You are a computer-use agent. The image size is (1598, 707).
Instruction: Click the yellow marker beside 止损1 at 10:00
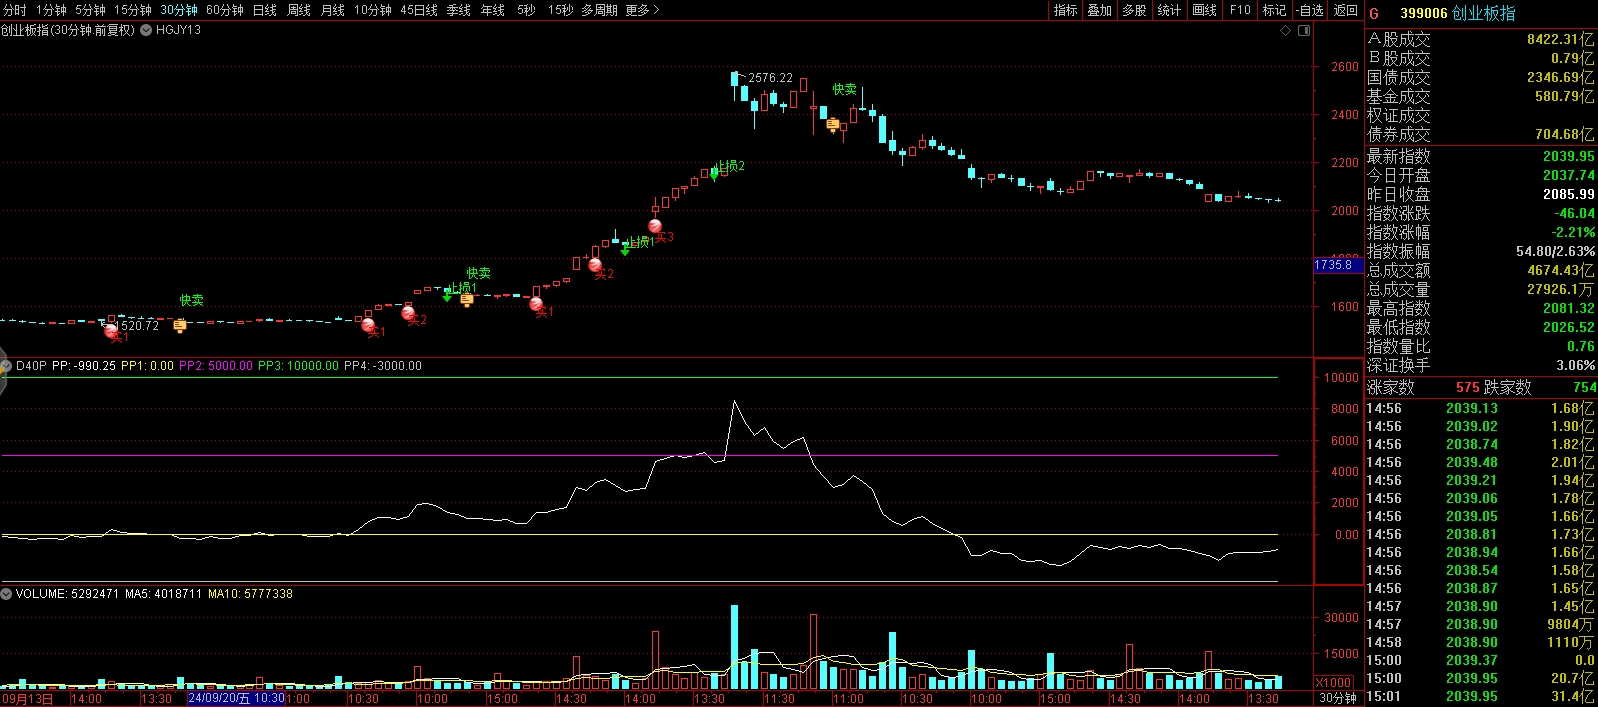(467, 300)
